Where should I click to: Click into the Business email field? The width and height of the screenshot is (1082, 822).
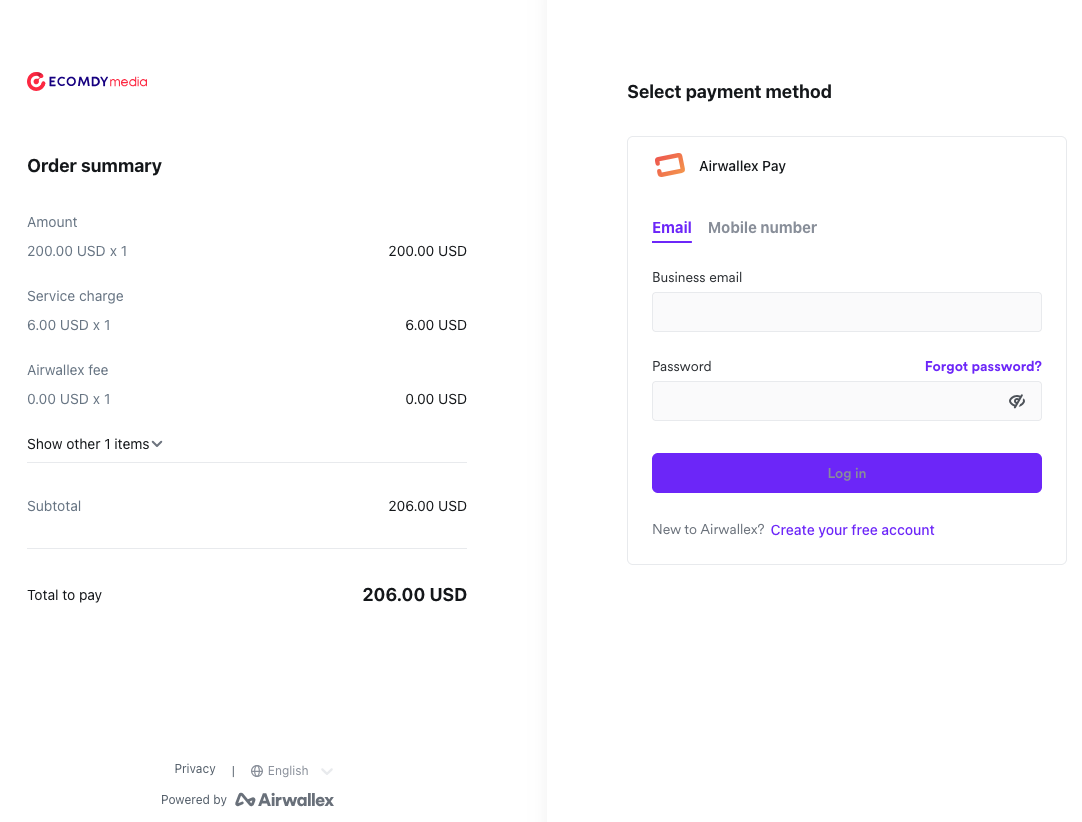pyautogui.click(x=846, y=312)
